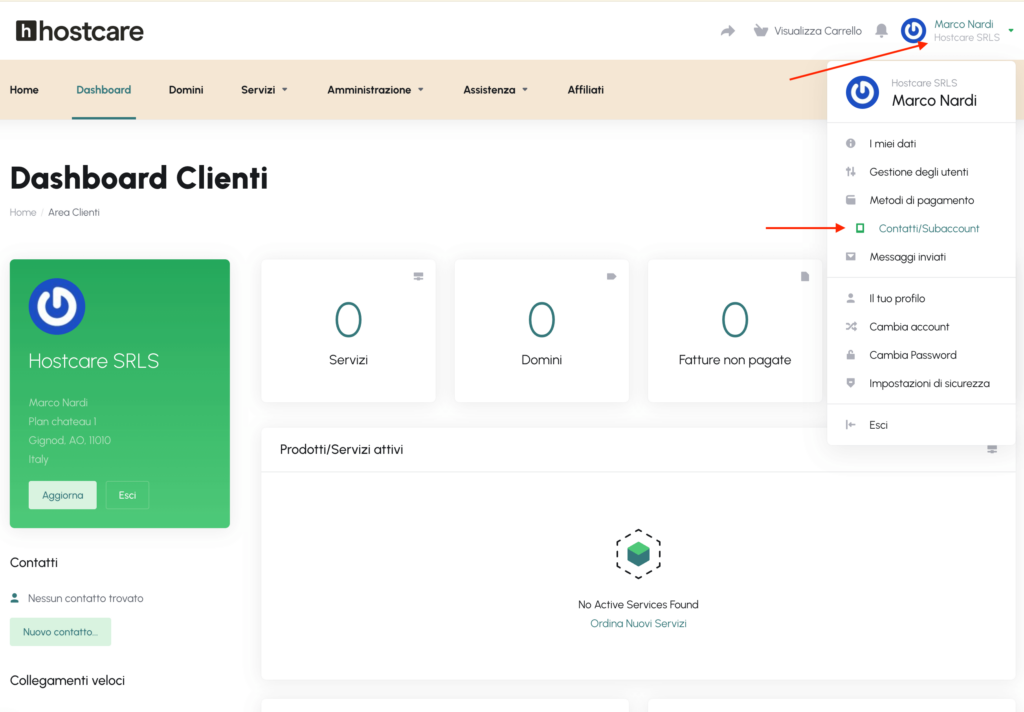Click the large avatar on the green profile card
1024x712 pixels.
[x=57, y=306]
